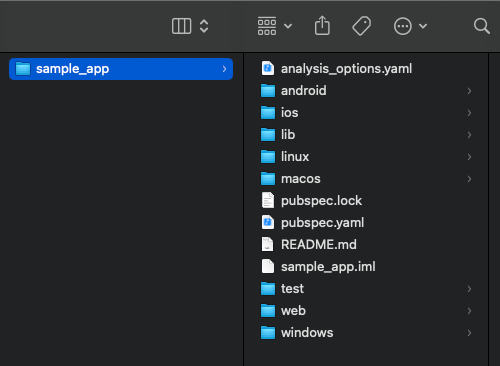This screenshot has height=366, width=500.
Task: Expand ios folder via its chevron
Action: click(x=469, y=113)
